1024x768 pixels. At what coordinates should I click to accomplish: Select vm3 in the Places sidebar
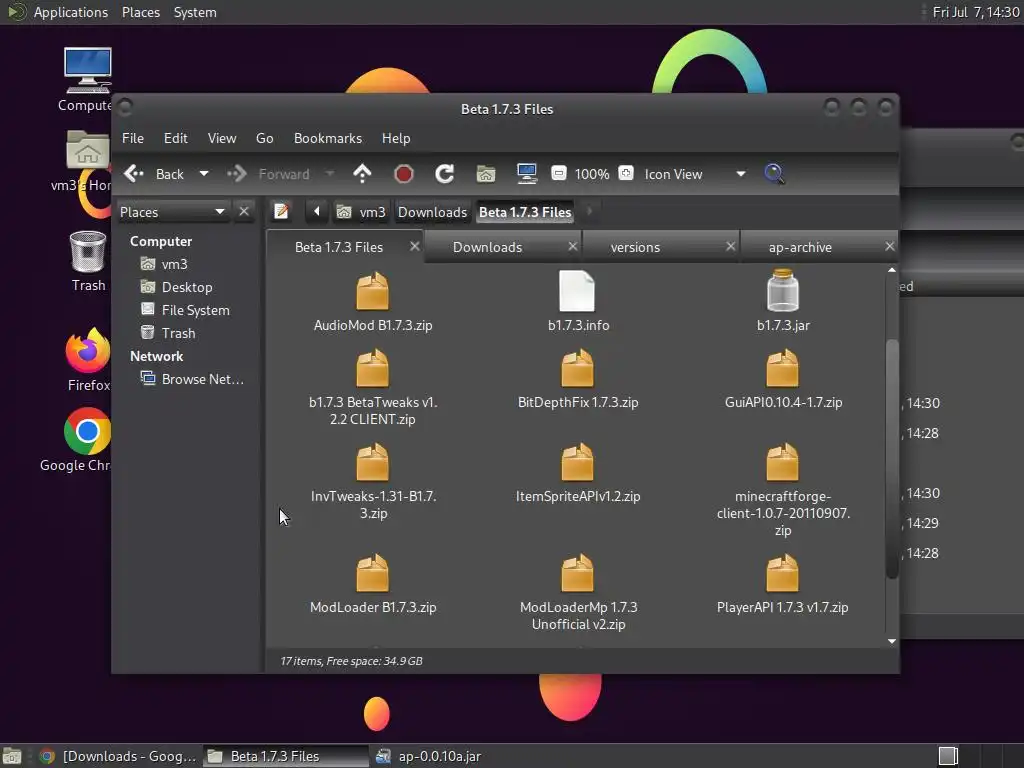pyautogui.click(x=174, y=264)
